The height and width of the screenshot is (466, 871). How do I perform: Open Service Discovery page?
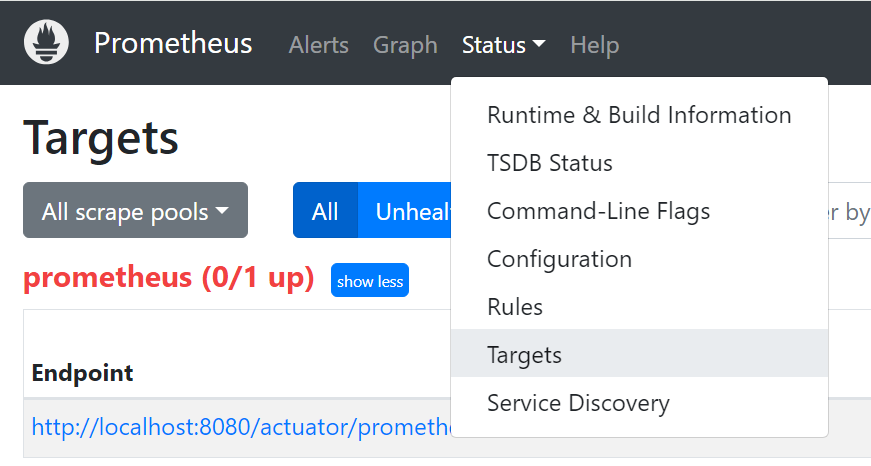(639, 403)
